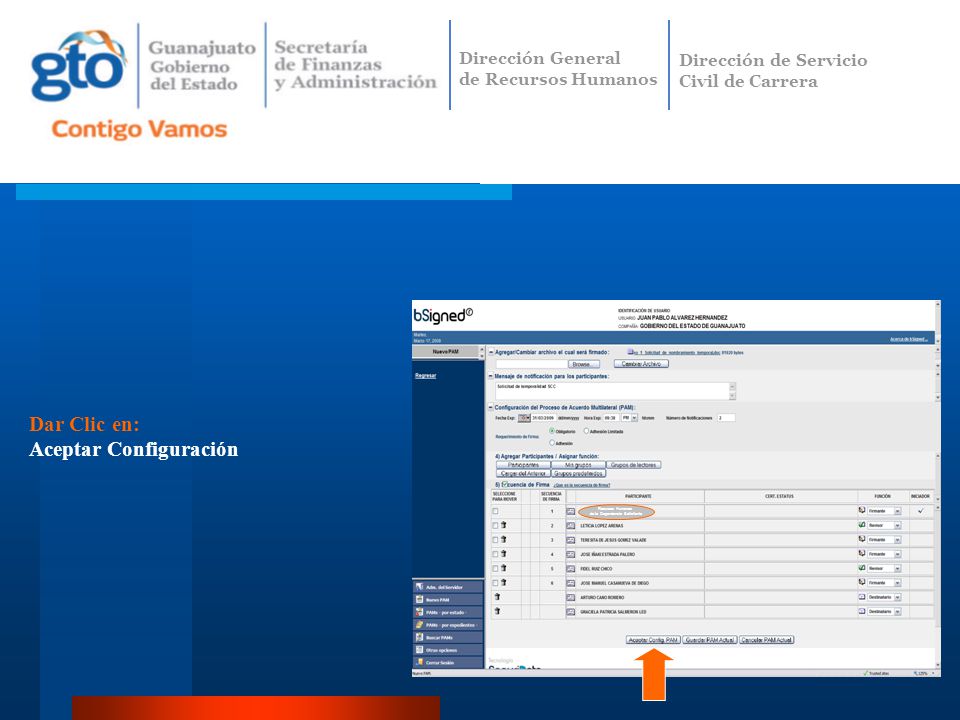Click the Guardar PAM Actual button

[710, 640]
